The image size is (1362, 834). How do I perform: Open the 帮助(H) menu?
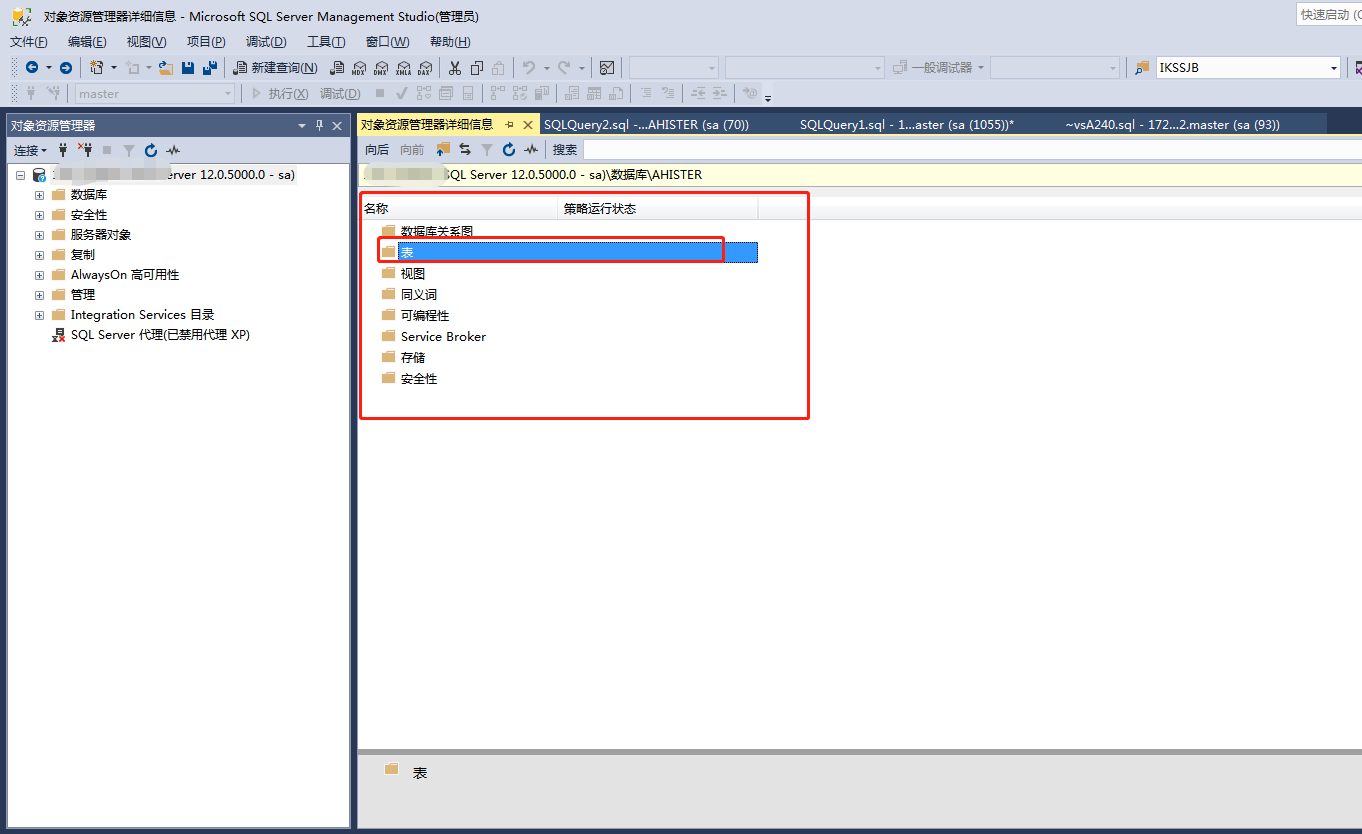450,42
